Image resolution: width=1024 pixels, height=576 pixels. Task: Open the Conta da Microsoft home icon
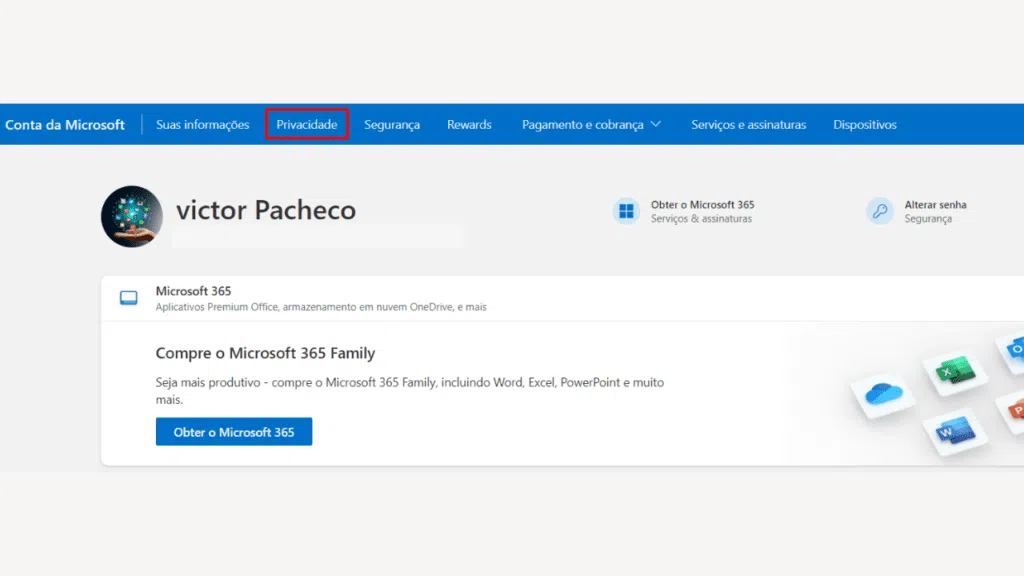(x=65, y=123)
